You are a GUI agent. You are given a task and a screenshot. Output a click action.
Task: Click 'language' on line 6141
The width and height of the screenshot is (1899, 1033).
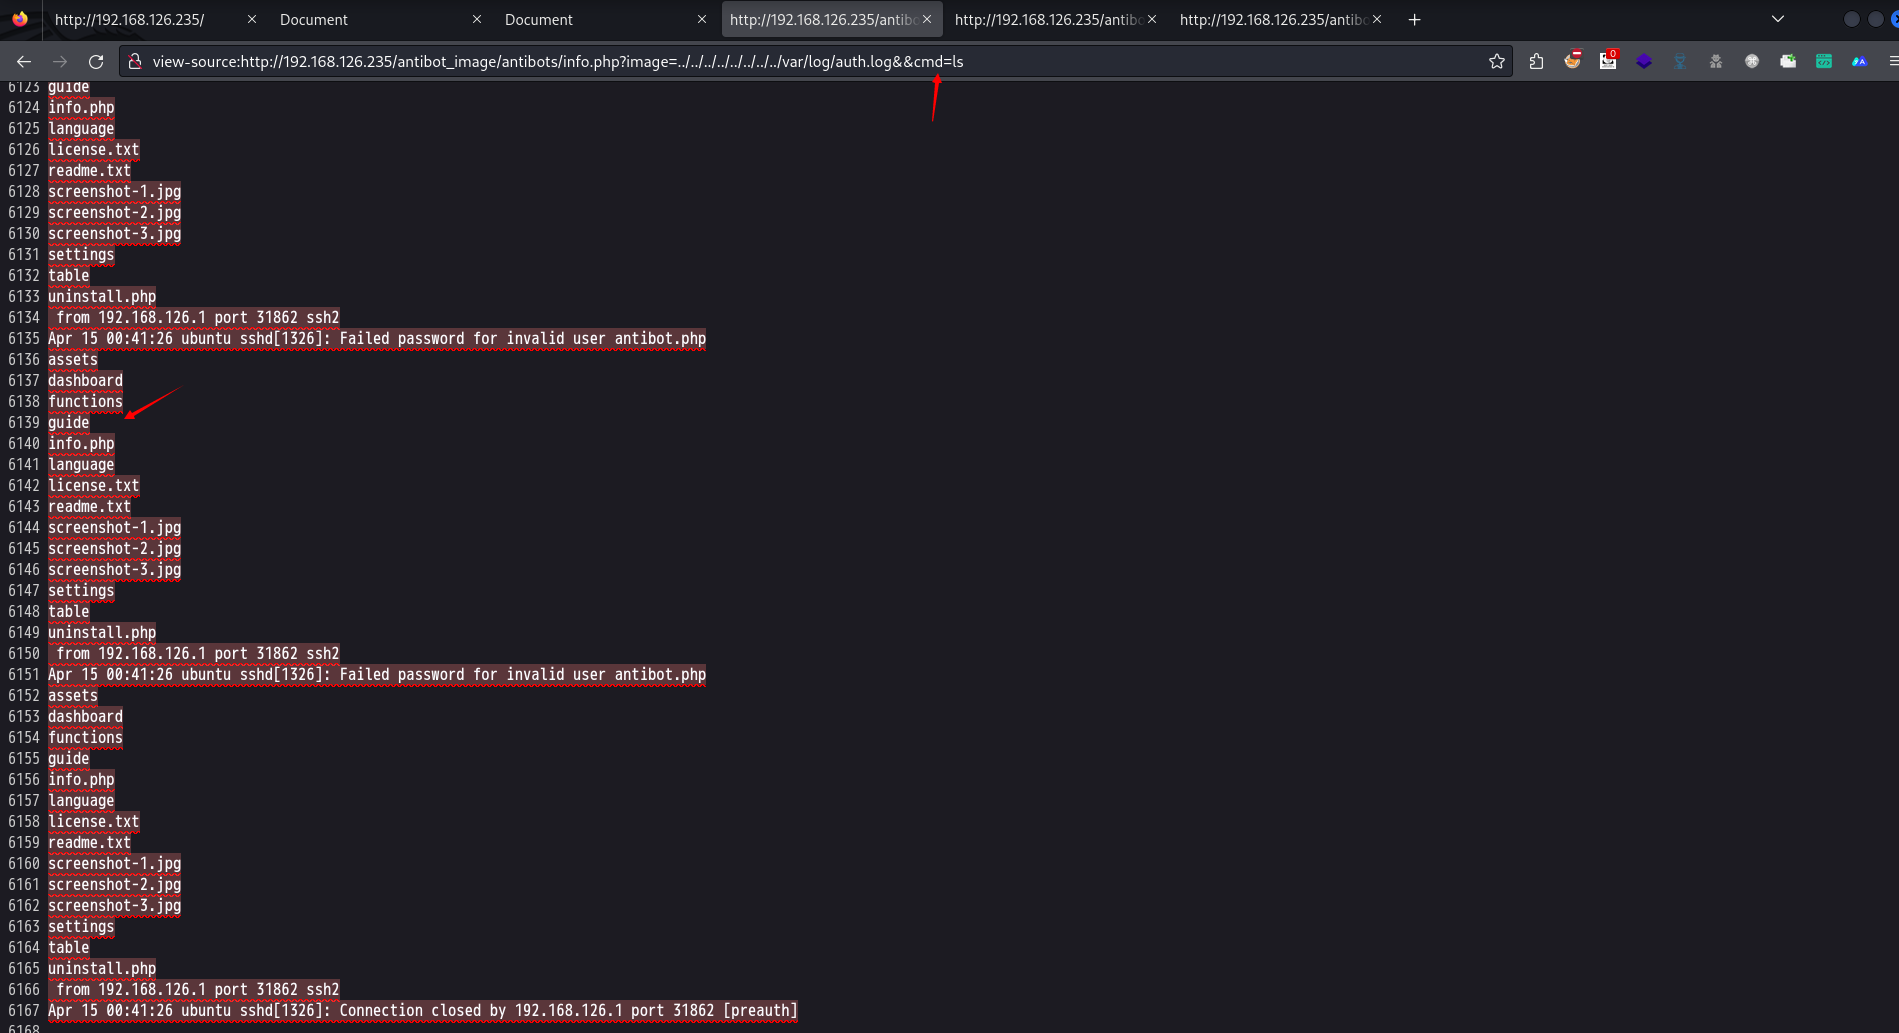click(81, 464)
